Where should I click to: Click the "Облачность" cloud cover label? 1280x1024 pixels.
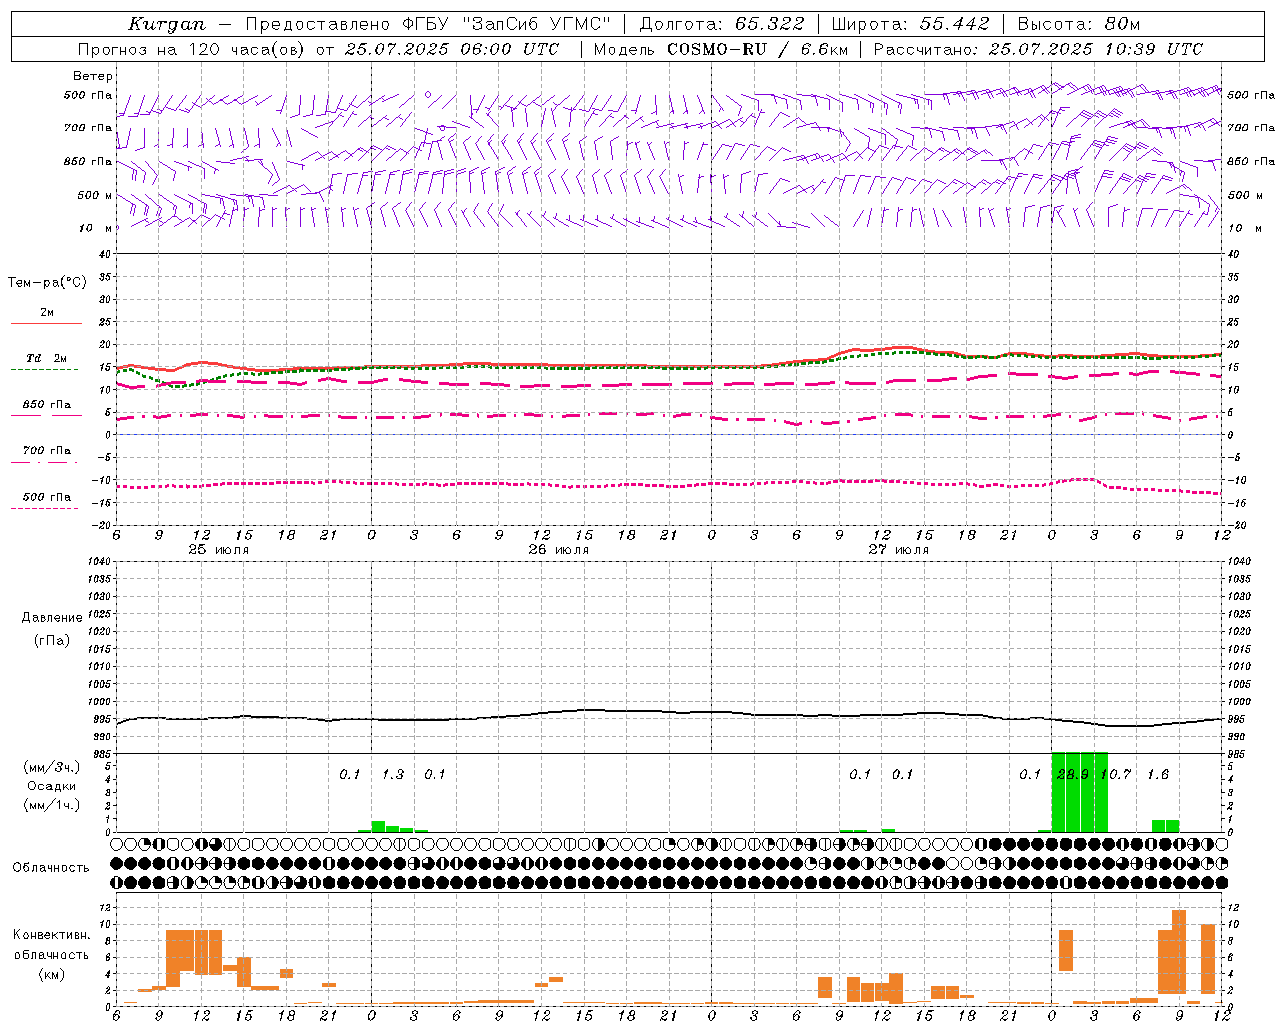coord(51,868)
